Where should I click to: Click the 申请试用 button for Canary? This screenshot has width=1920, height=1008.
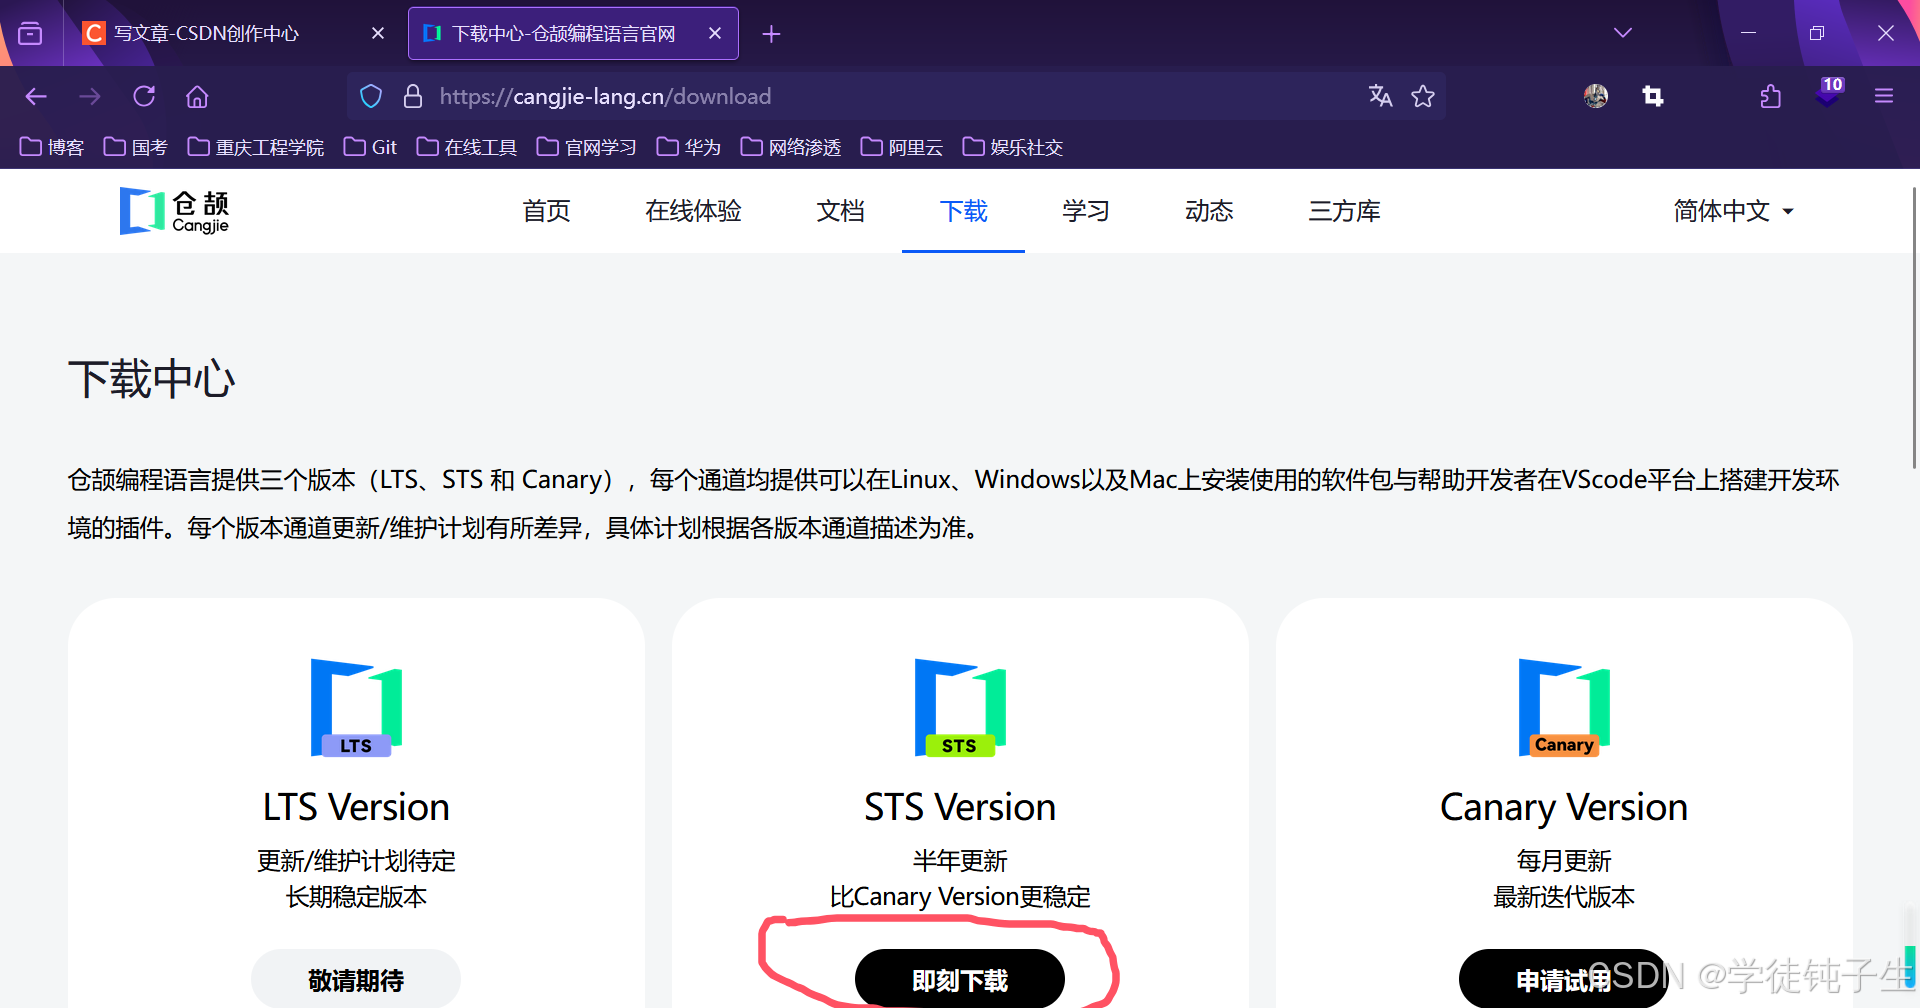pos(1564,979)
